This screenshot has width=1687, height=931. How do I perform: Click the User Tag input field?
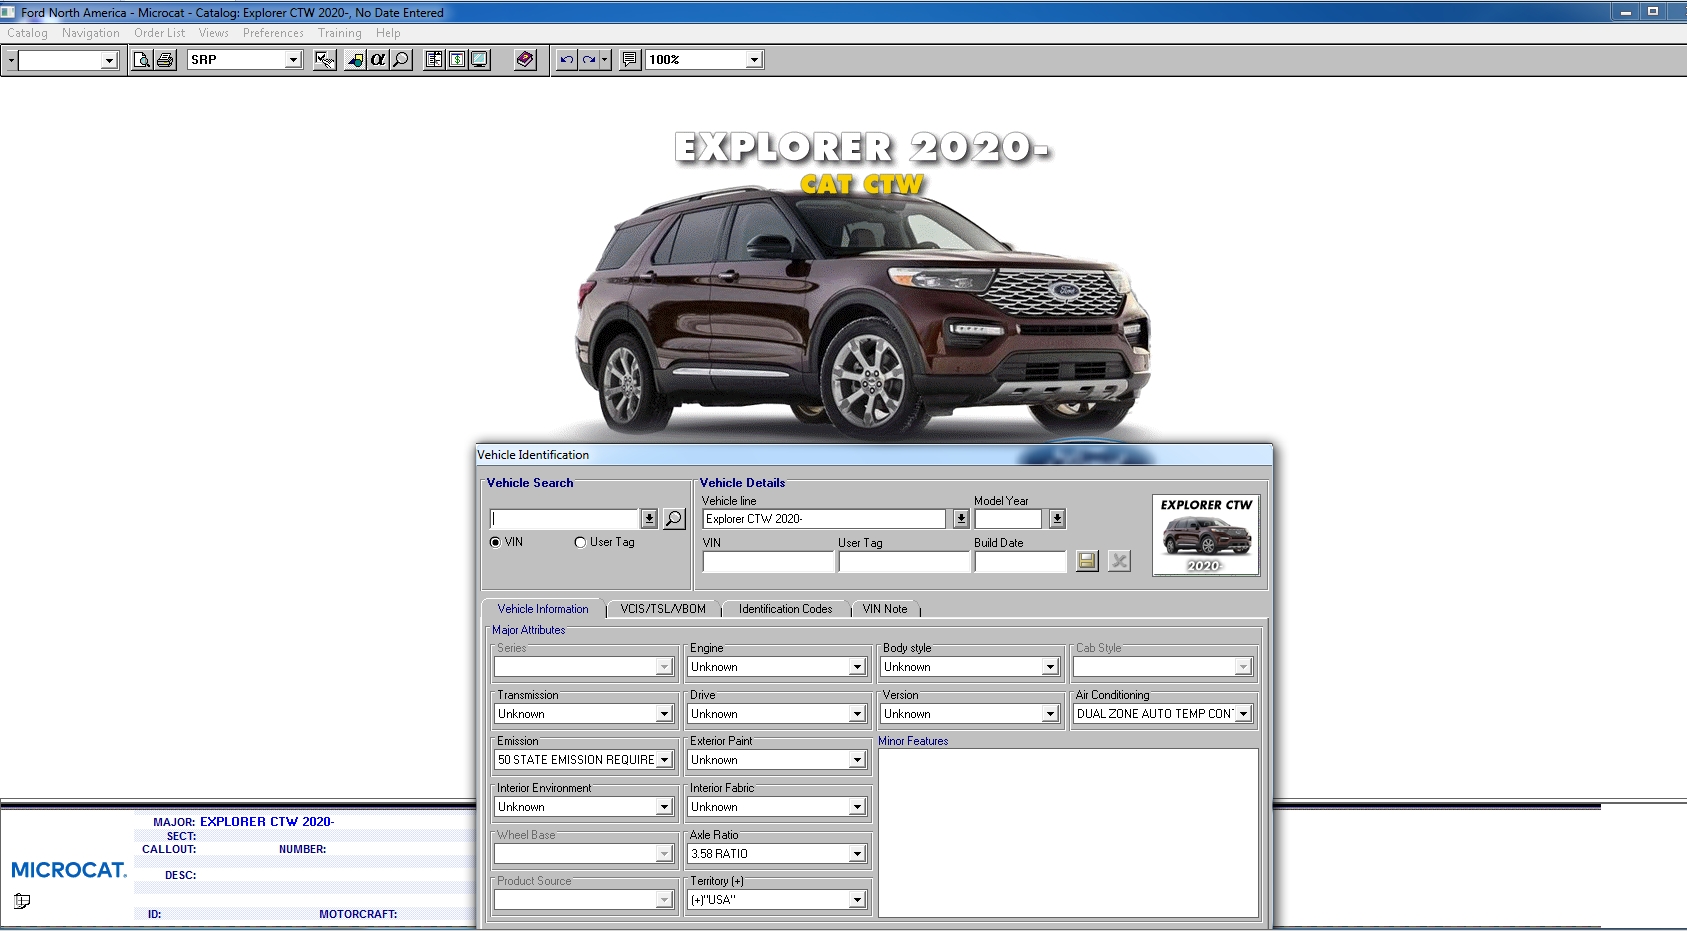(x=904, y=562)
